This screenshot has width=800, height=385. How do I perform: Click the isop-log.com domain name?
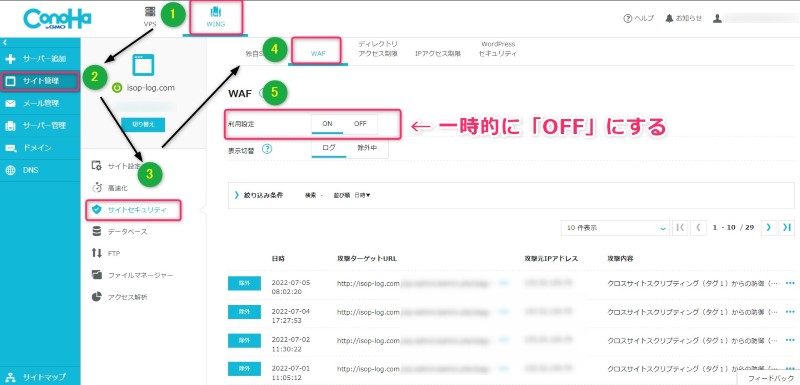point(150,88)
